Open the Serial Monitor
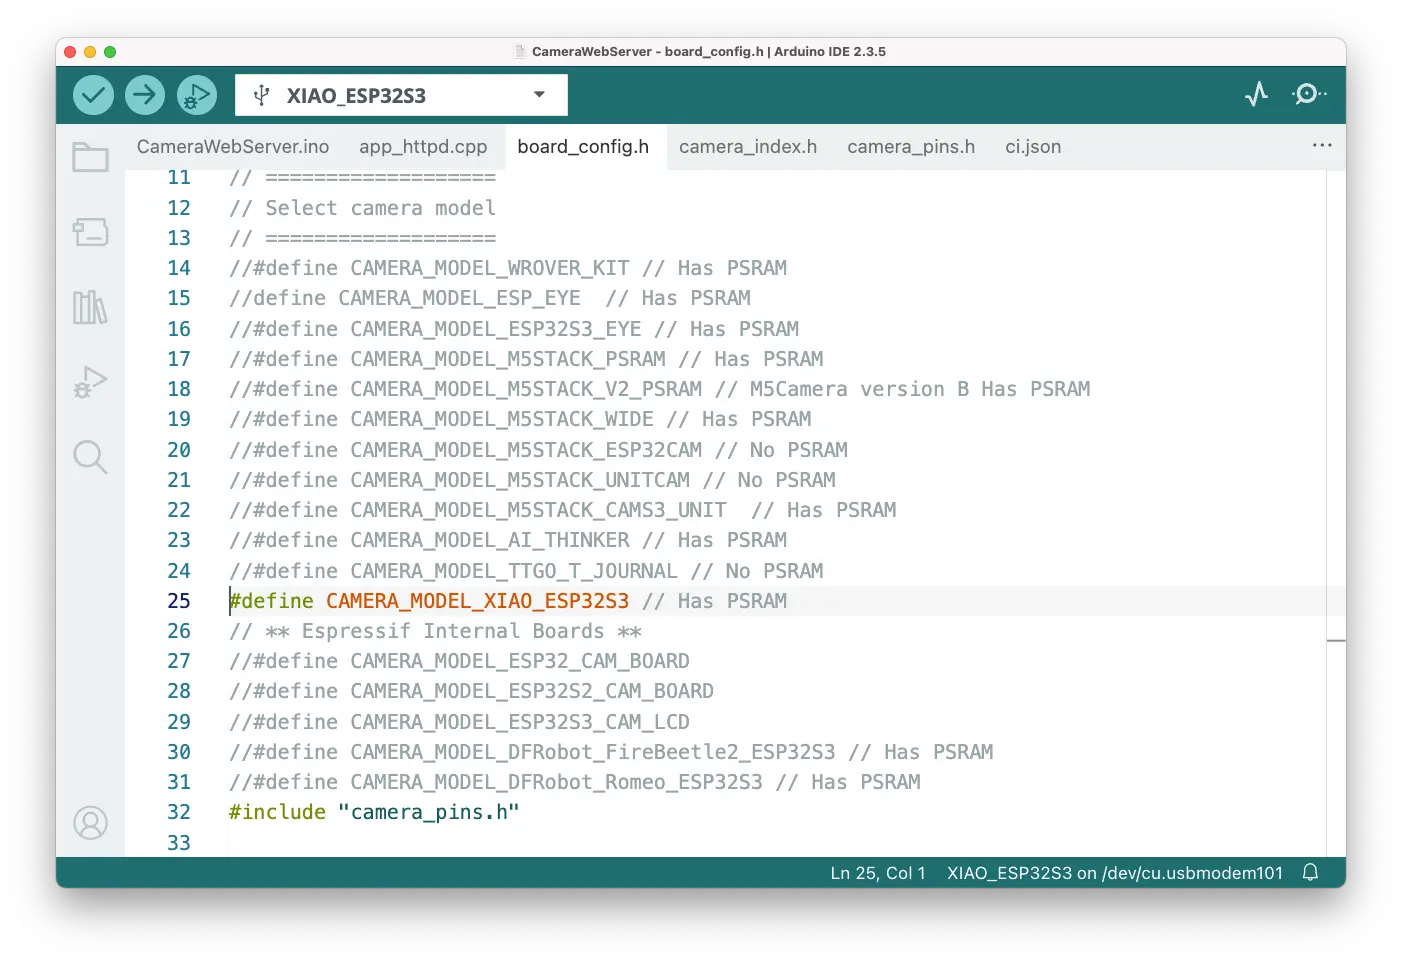 pyautogui.click(x=1308, y=95)
